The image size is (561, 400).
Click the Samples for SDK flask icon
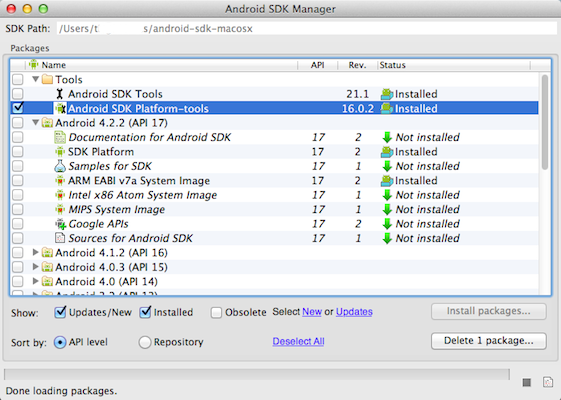tap(60, 166)
